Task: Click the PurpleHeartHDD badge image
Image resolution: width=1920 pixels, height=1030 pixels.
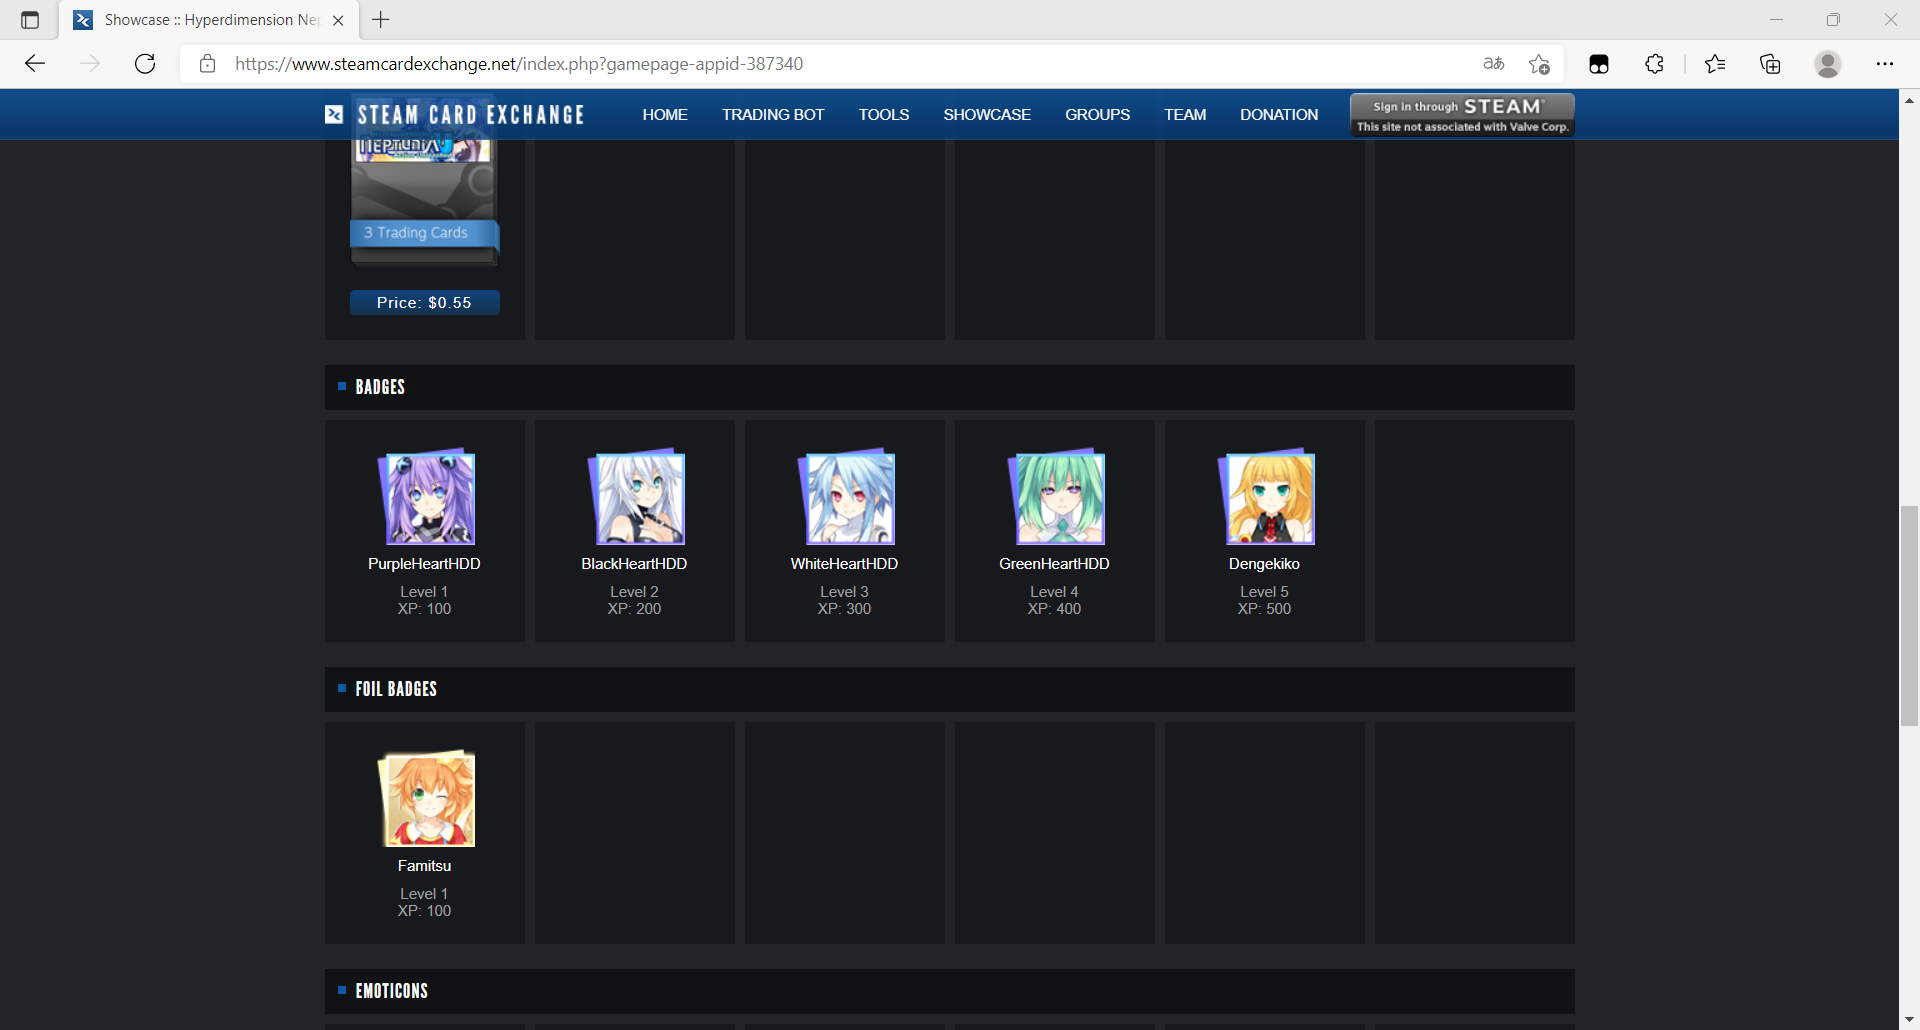Action: pyautogui.click(x=426, y=497)
